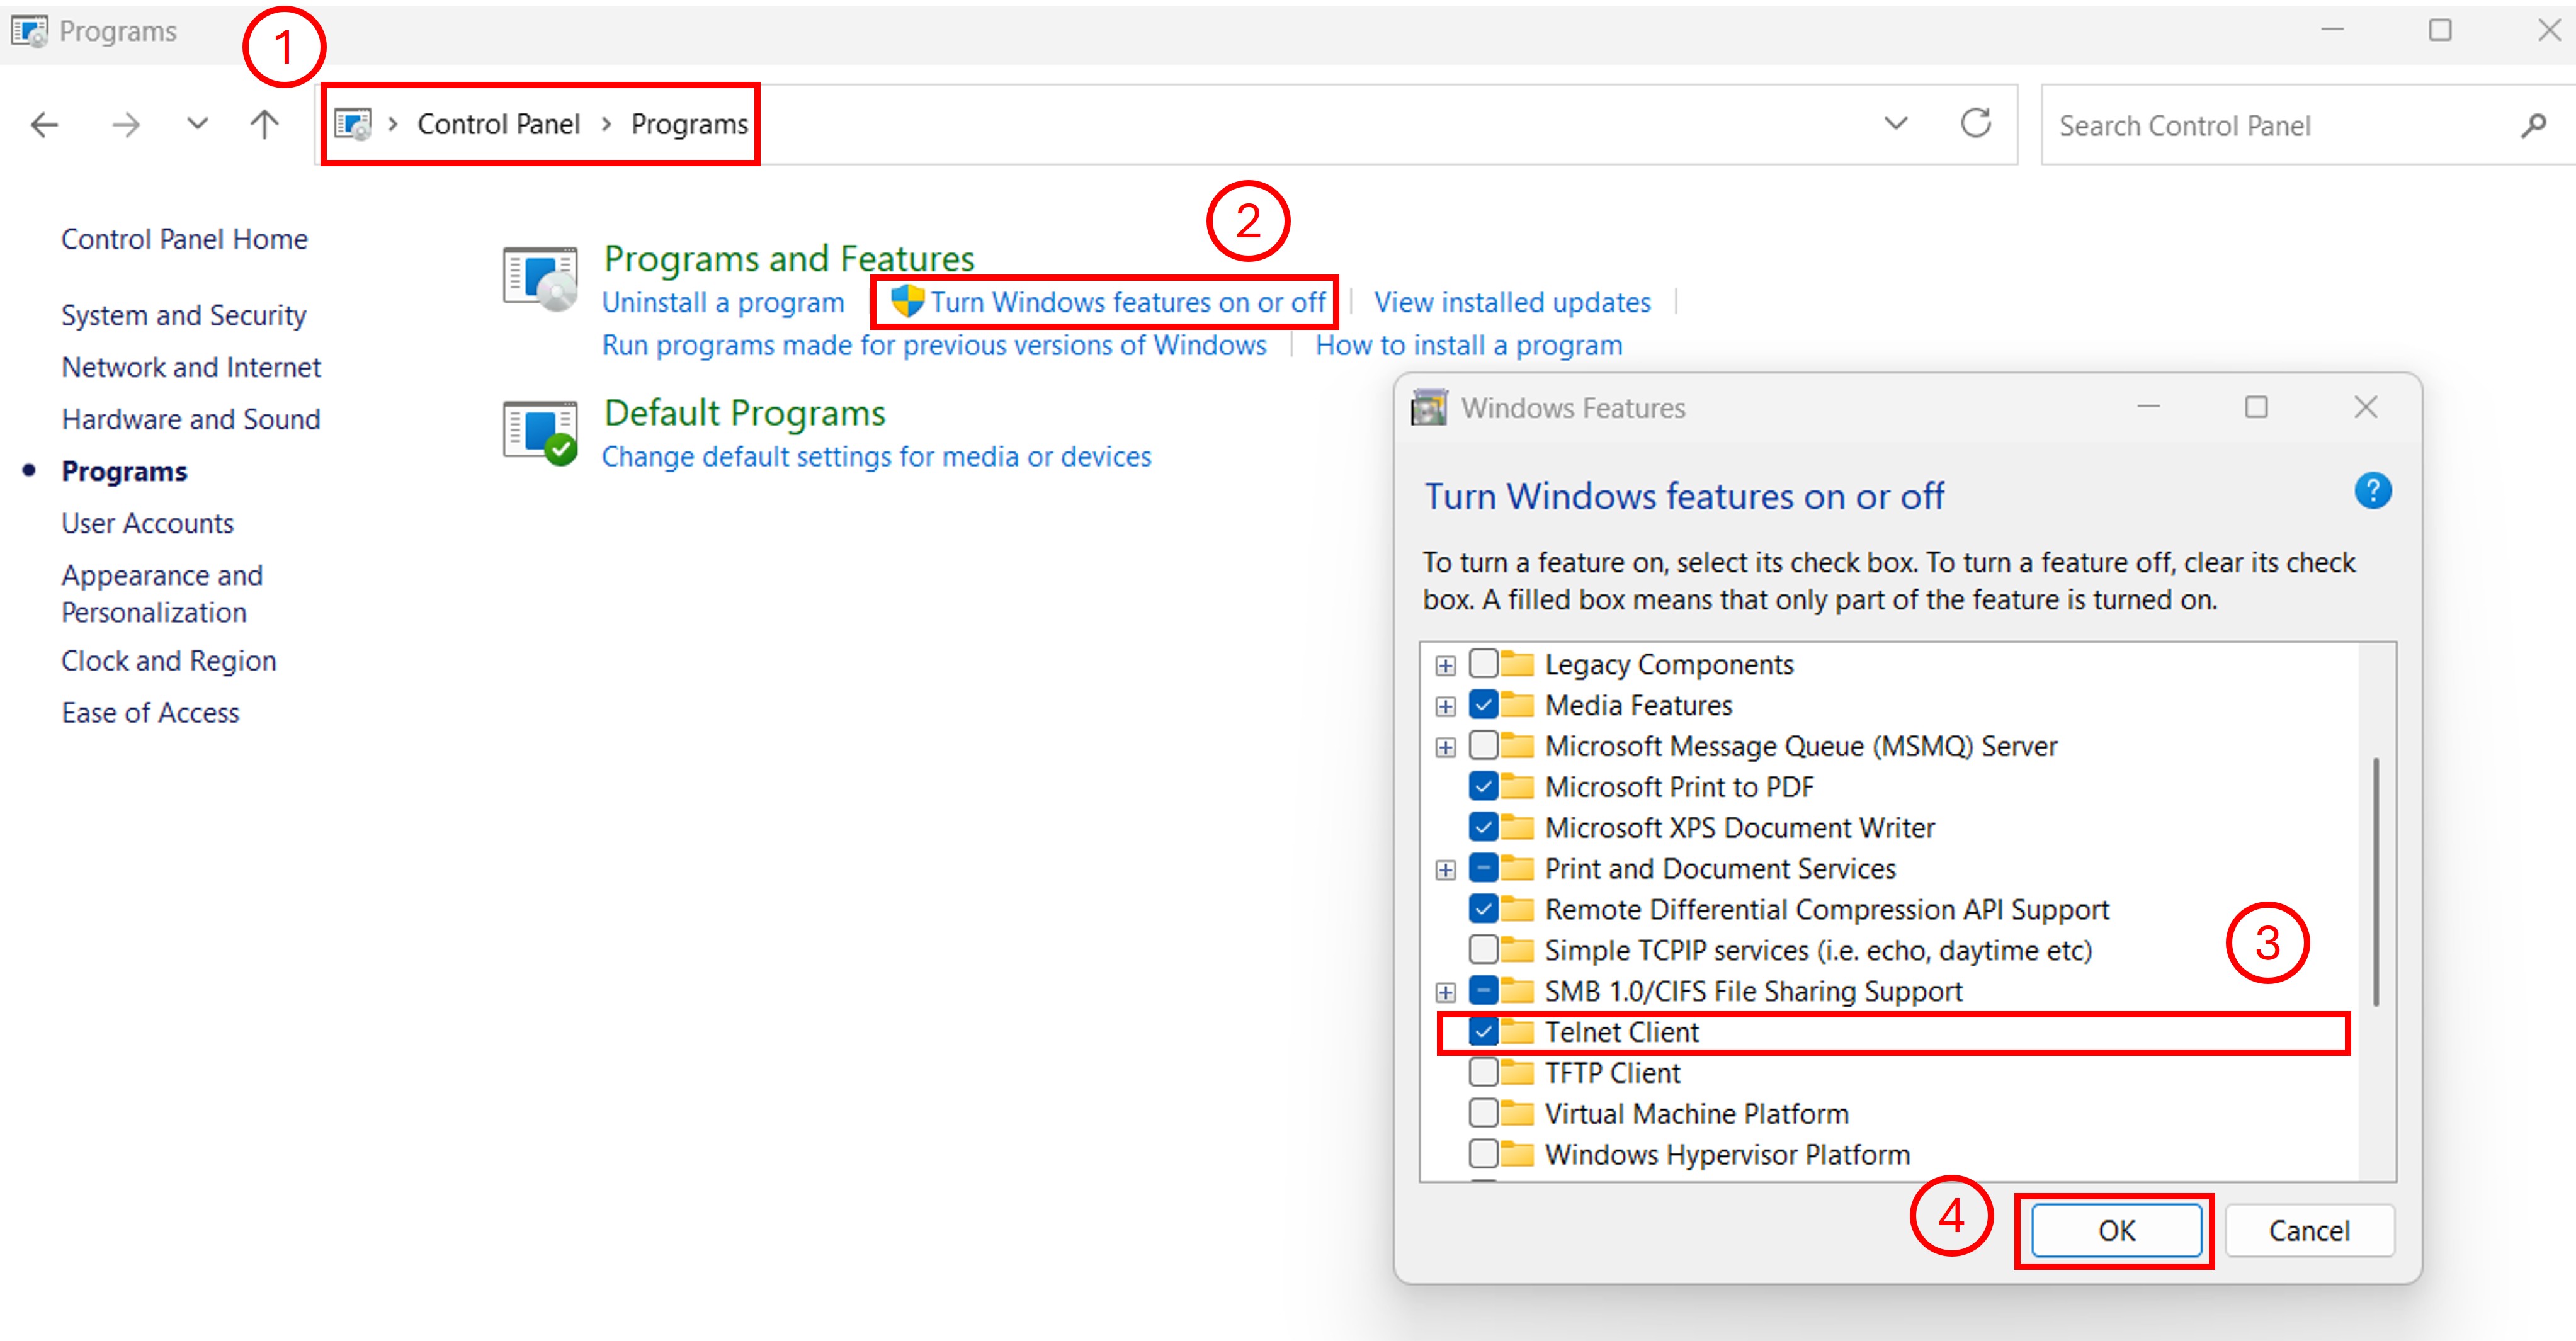Go up one level with Up arrow
This screenshot has height=1341, width=2576.
(264, 124)
